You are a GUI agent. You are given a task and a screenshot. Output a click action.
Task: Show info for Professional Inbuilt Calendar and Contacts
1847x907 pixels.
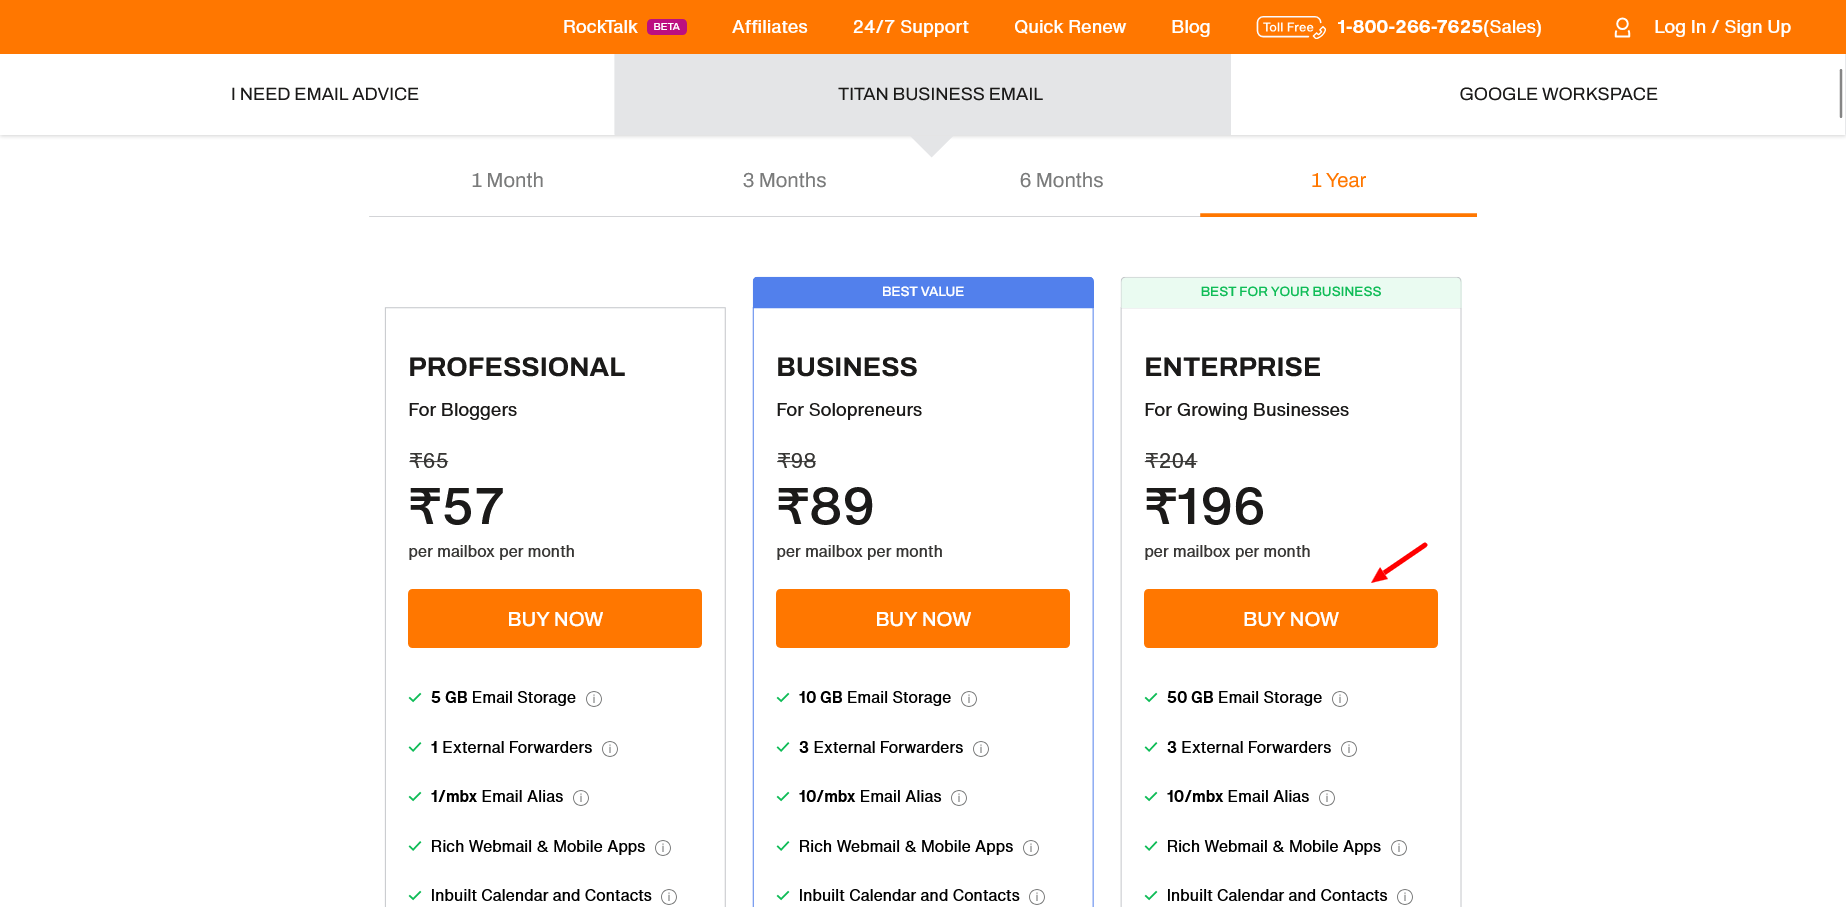pyautogui.click(x=669, y=897)
